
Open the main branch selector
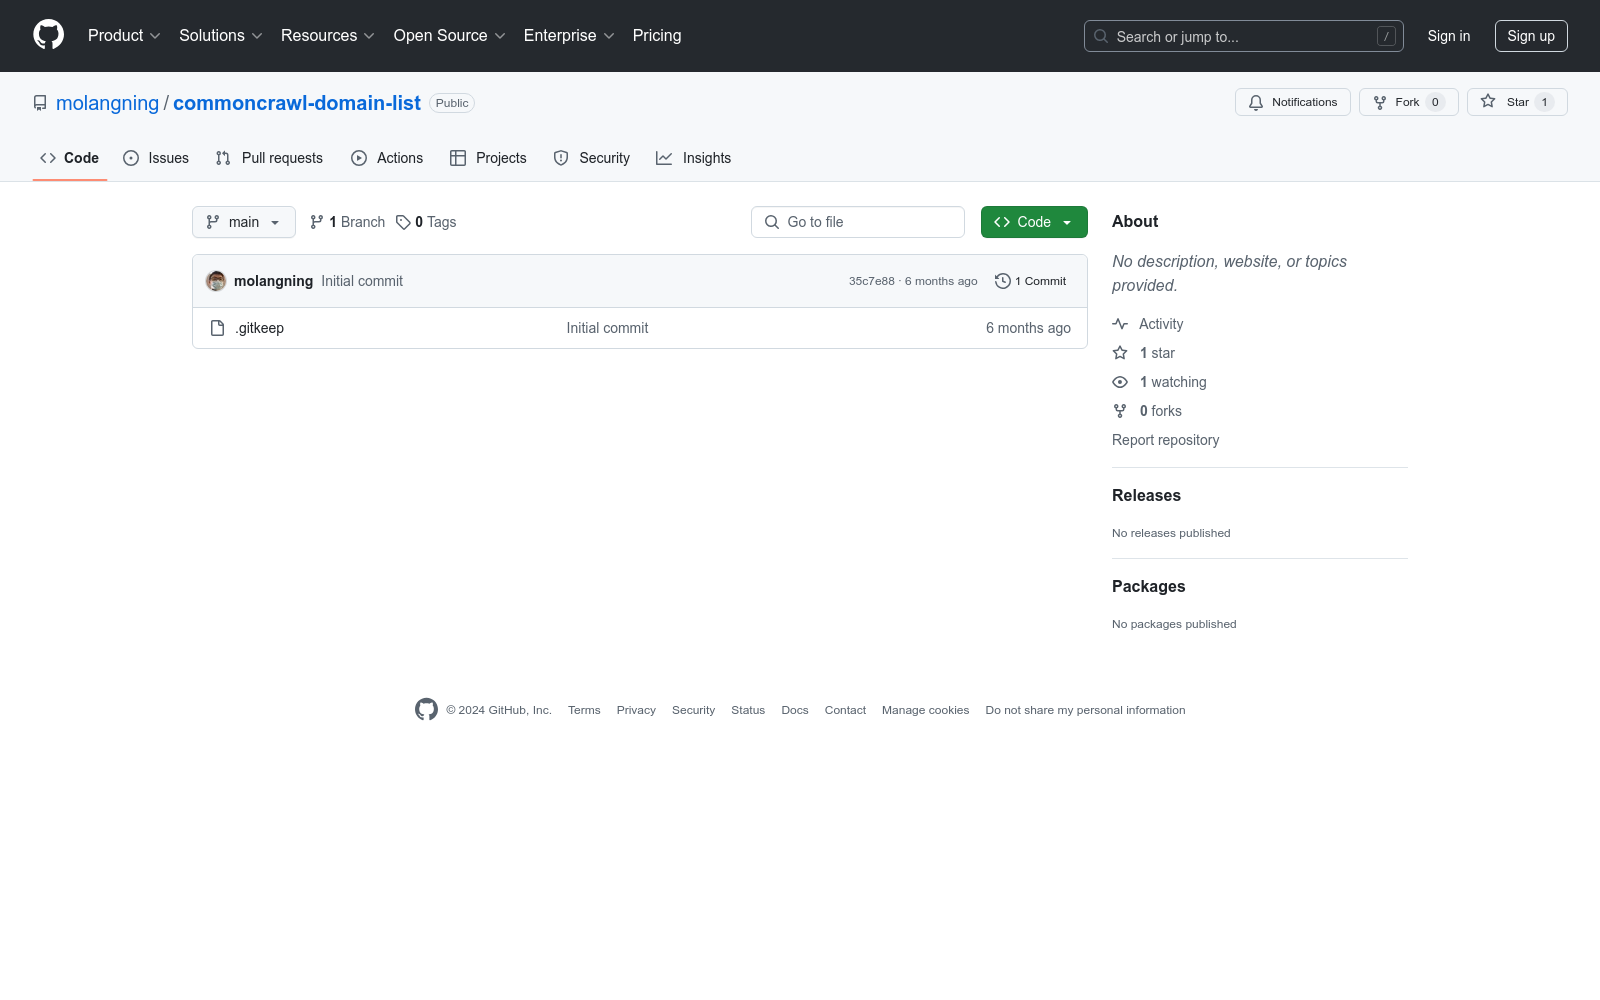tap(243, 222)
